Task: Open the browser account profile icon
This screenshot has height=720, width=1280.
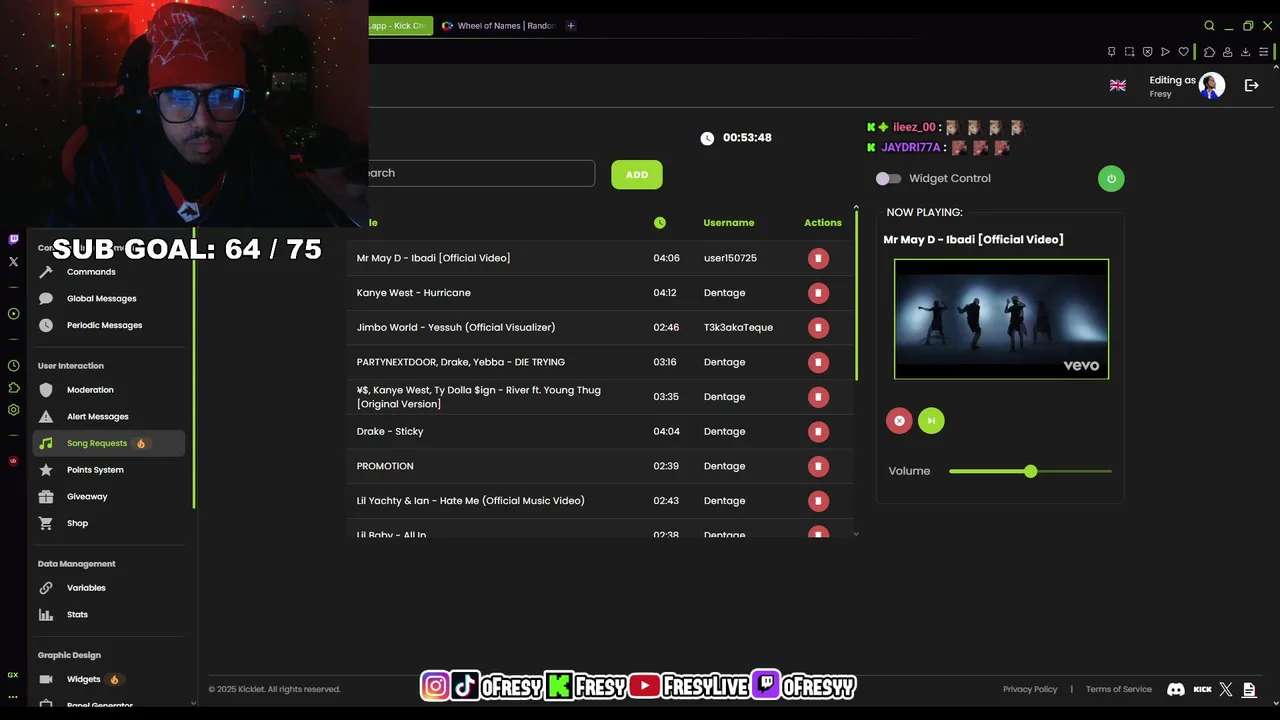Action: pyautogui.click(x=1227, y=52)
